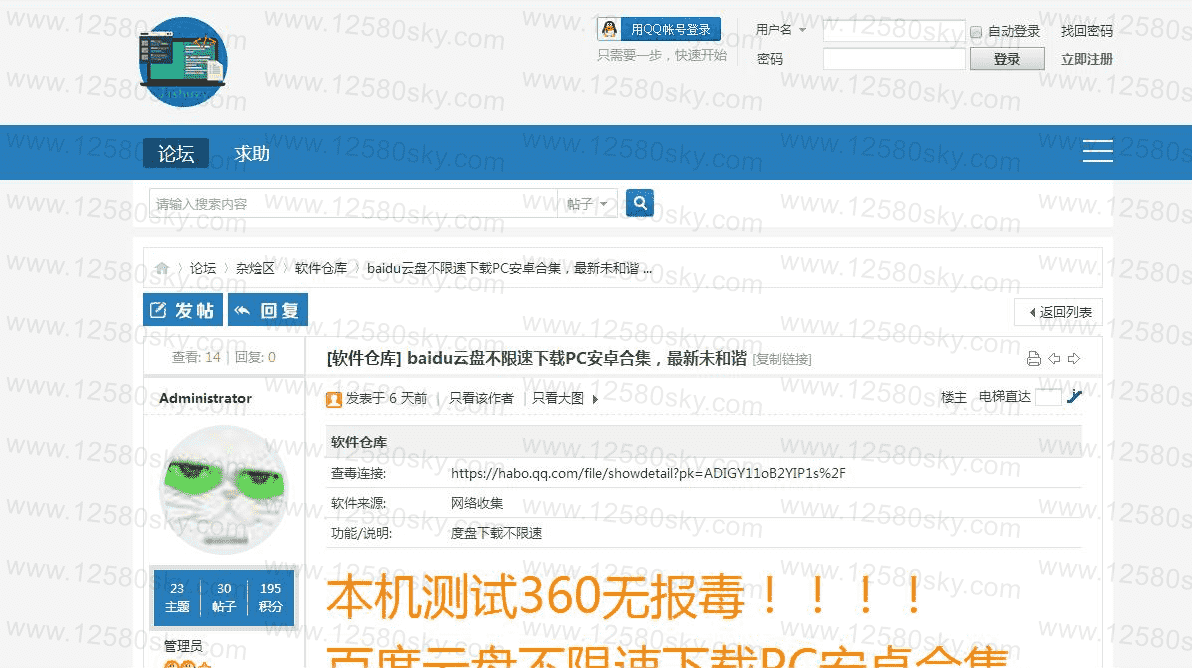Switch to the 求助 navigation tab
1192x668 pixels.
point(252,154)
